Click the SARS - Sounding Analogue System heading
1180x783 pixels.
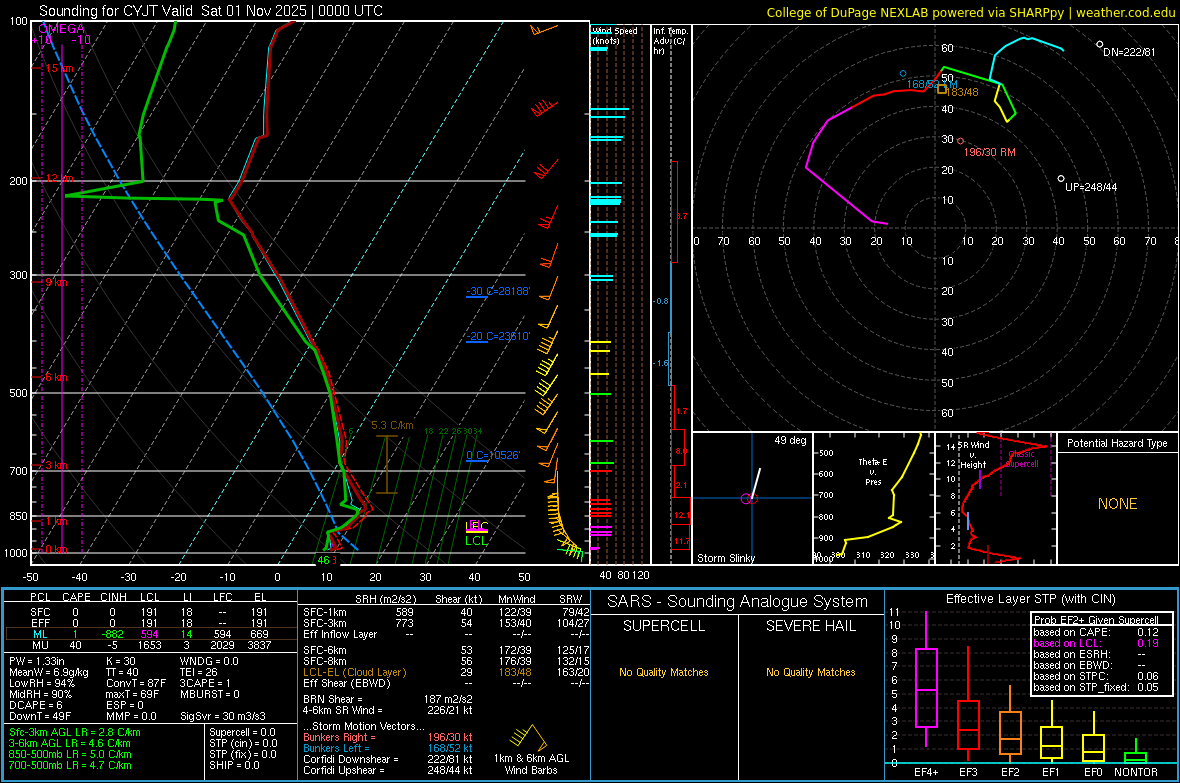tap(738, 602)
